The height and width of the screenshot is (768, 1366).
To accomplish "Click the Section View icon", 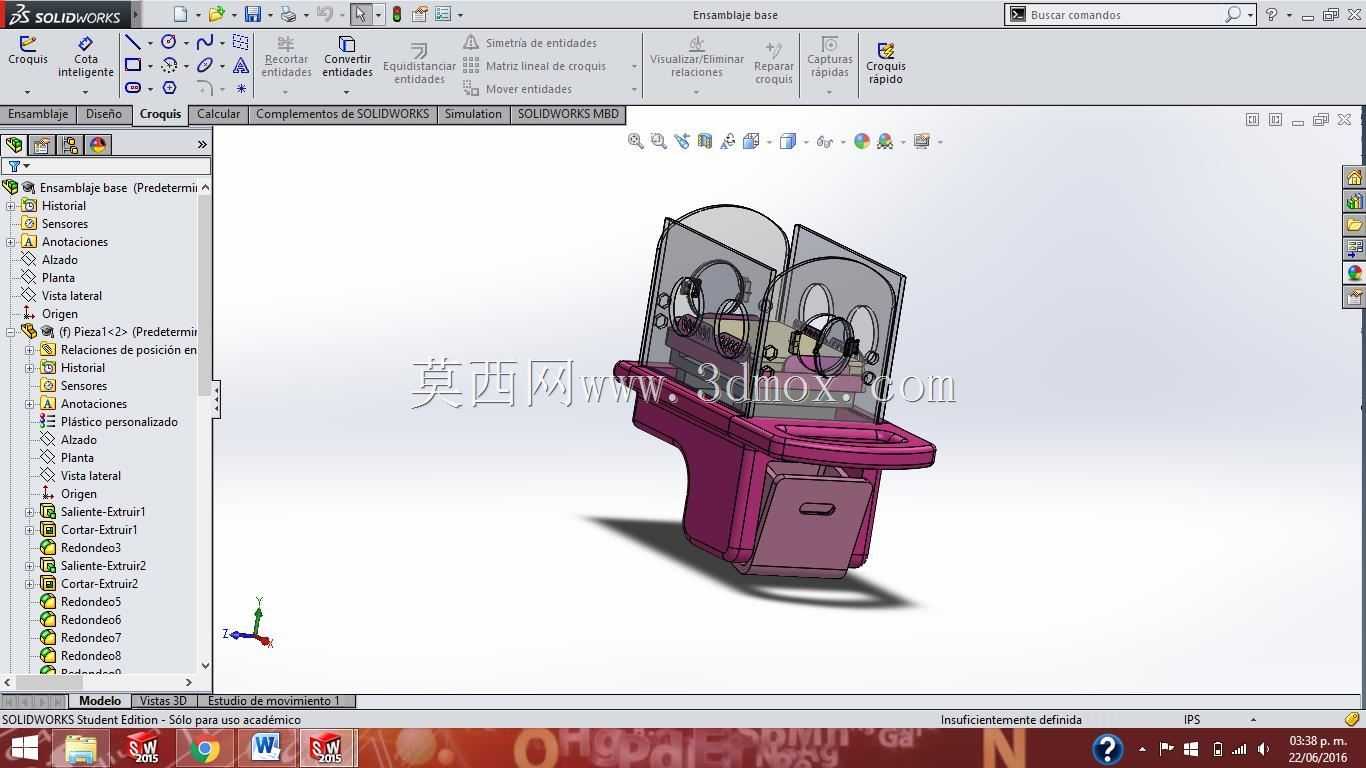I will click(705, 141).
